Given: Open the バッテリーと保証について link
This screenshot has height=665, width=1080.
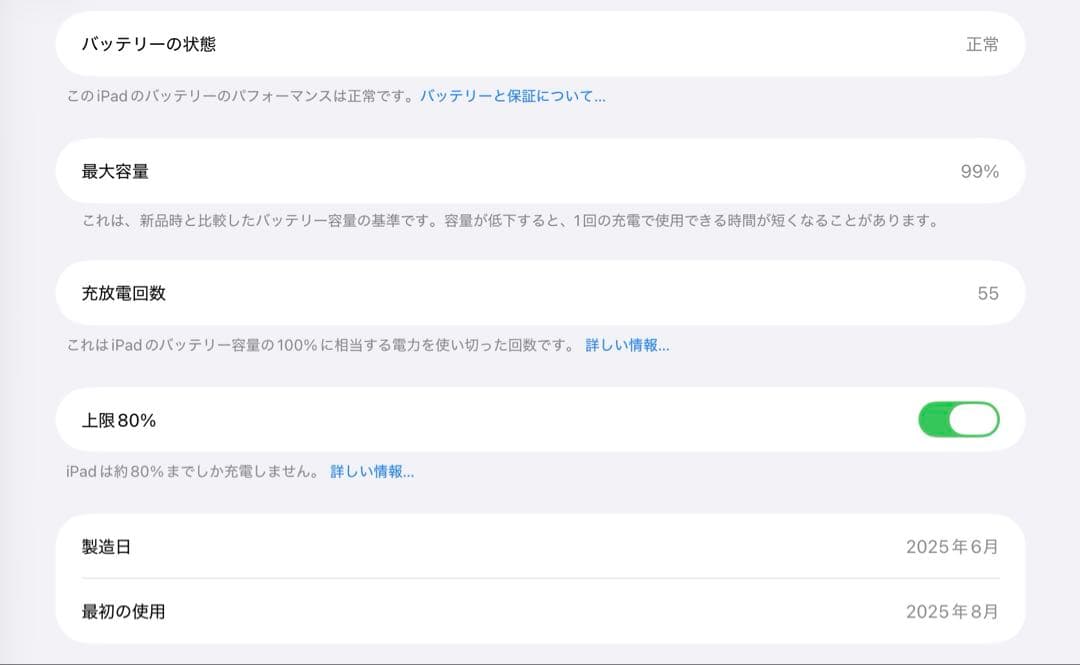Looking at the screenshot, I should click(x=512, y=96).
